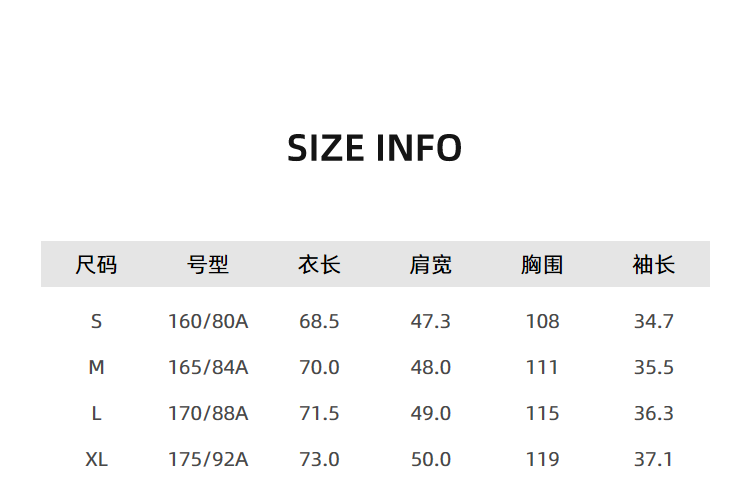
Task: Select the 尺码 column header
Action: (x=96, y=265)
